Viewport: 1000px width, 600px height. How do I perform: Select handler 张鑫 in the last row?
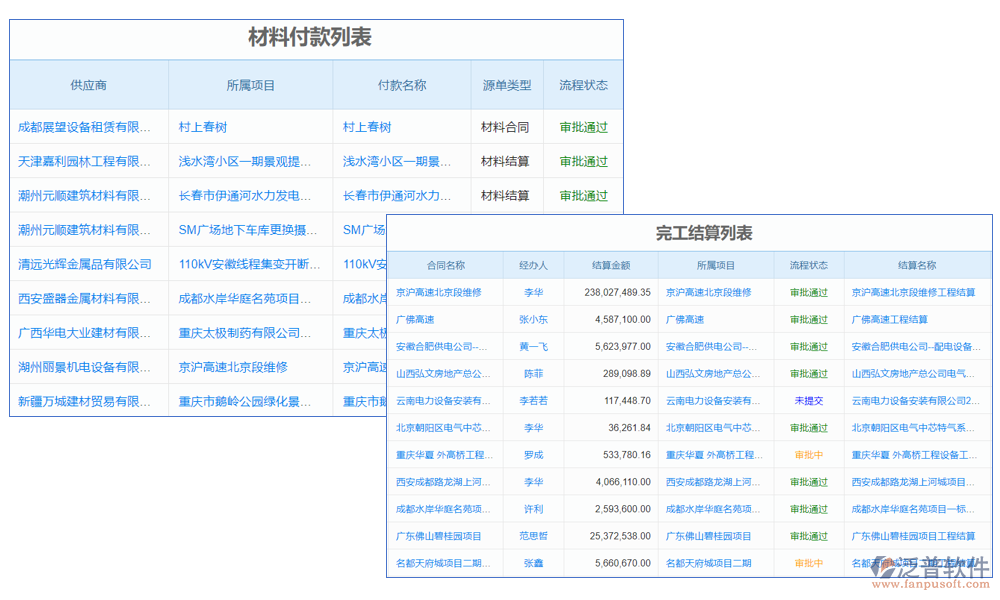(x=530, y=562)
